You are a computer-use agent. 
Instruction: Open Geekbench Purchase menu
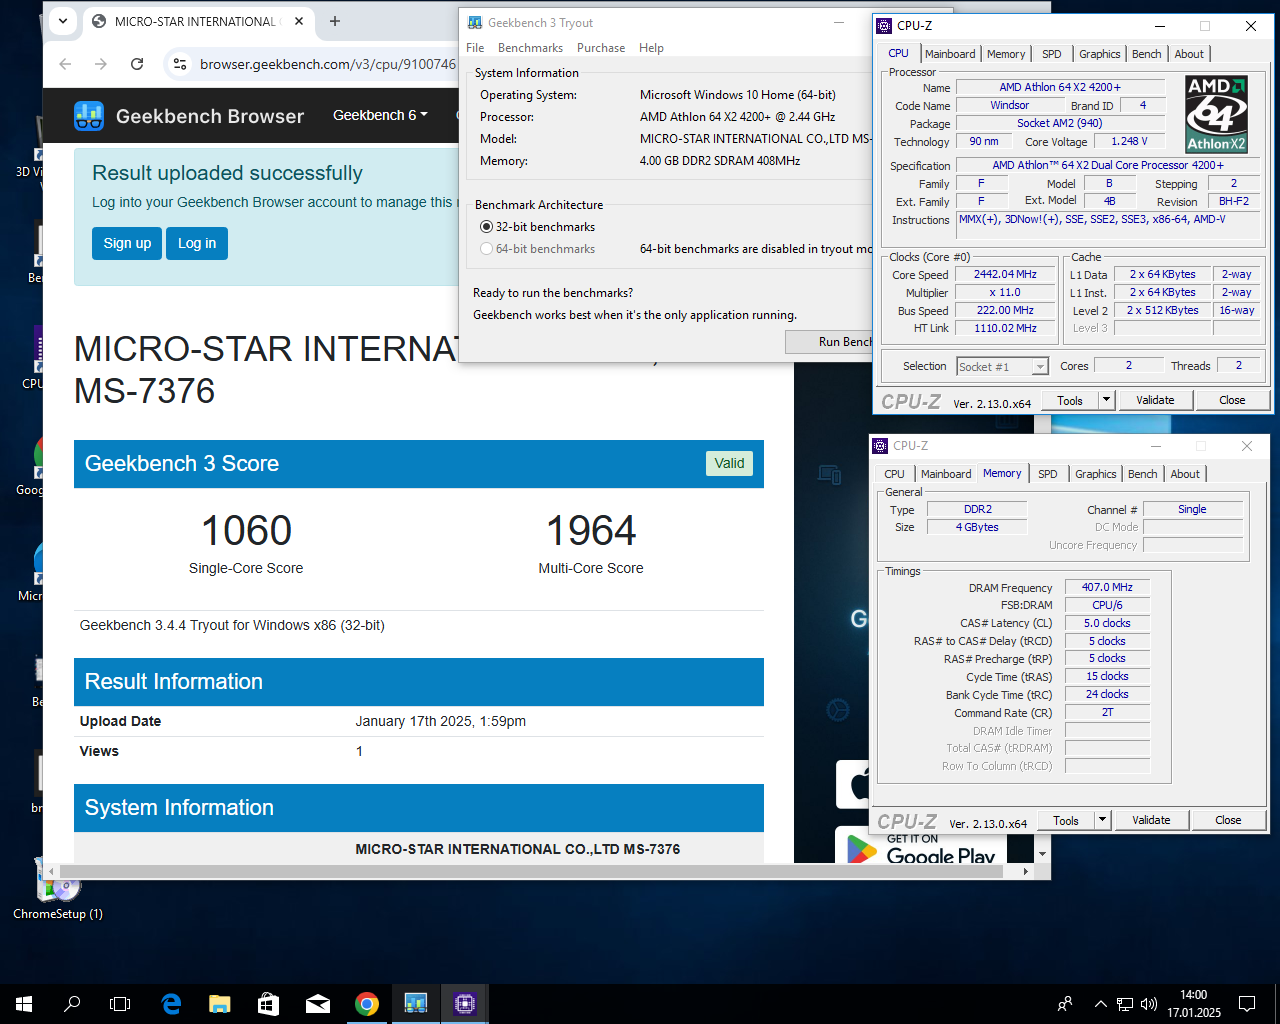[x=601, y=48]
